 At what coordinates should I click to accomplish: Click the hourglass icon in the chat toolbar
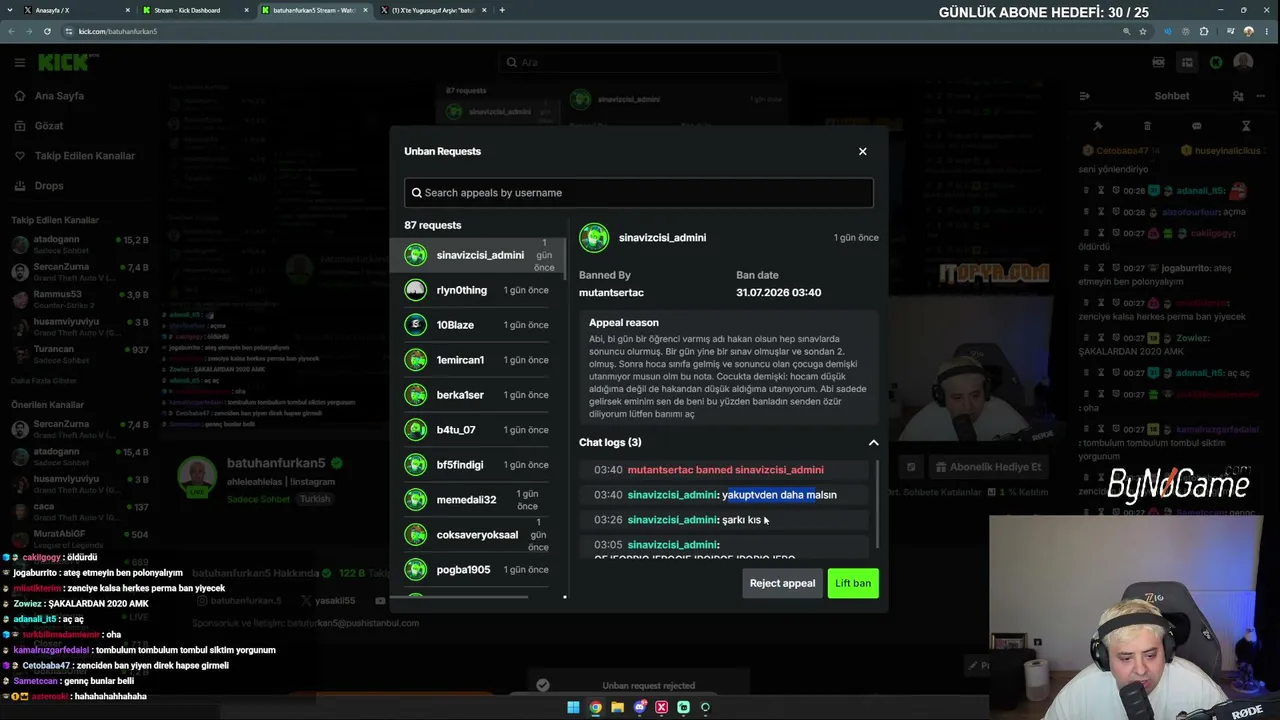[1246, 126]
